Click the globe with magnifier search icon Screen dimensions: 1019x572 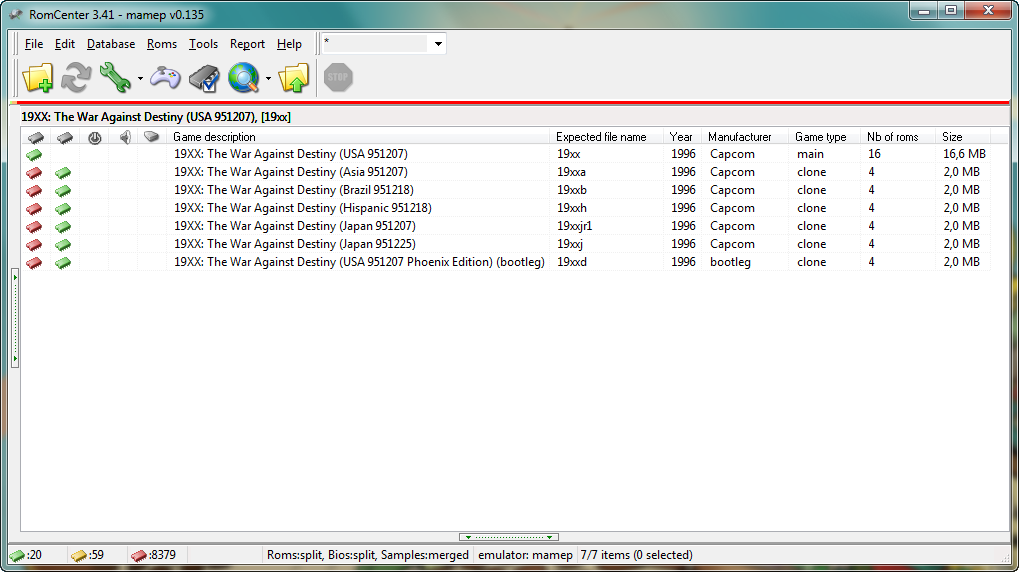tap(243, 78)
